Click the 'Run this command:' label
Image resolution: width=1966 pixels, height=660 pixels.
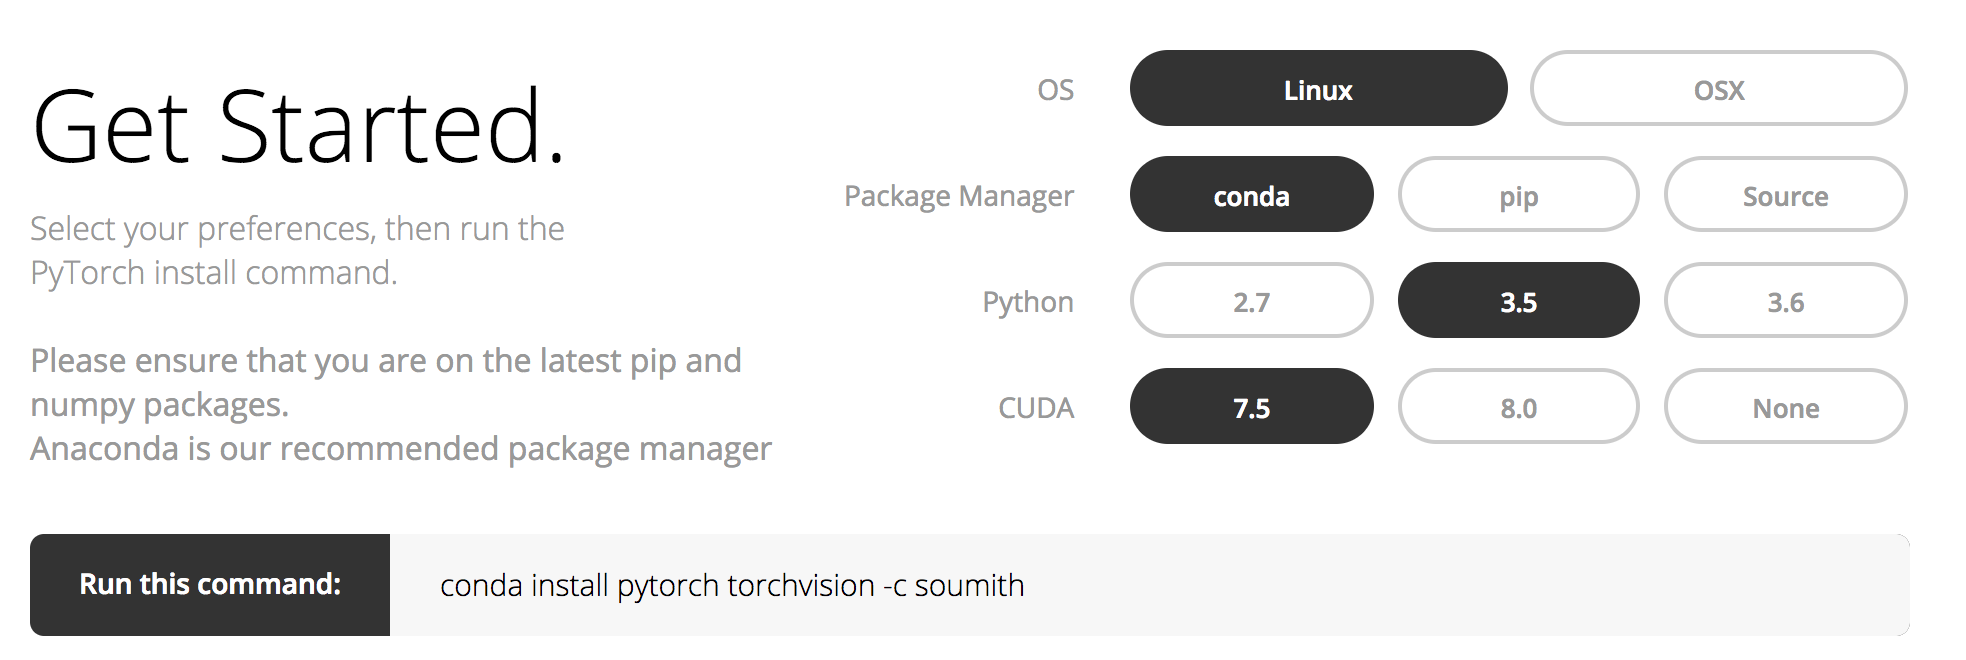pos(210,584)
